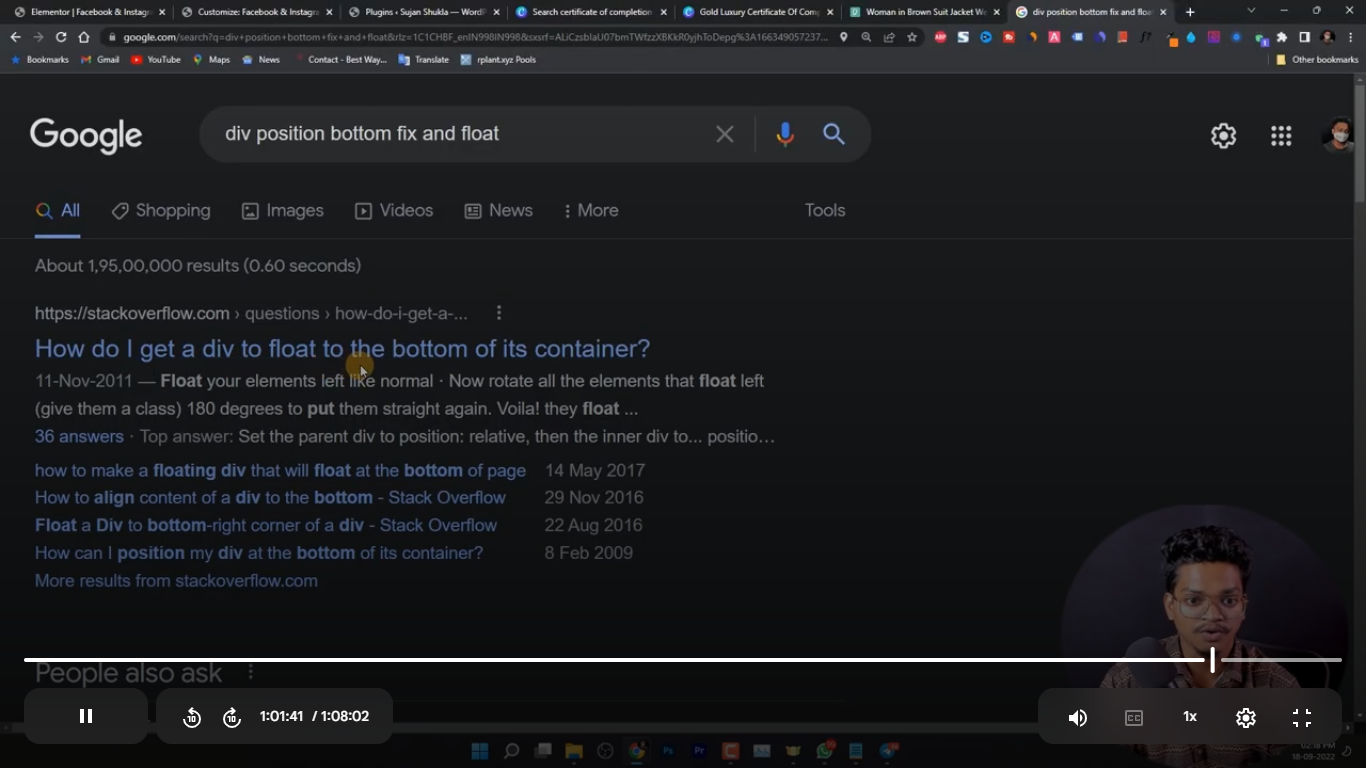This screenshot has width=1366, height=768.
Task: Open Google quick settings gear
Action: (x=1223, y=136)
